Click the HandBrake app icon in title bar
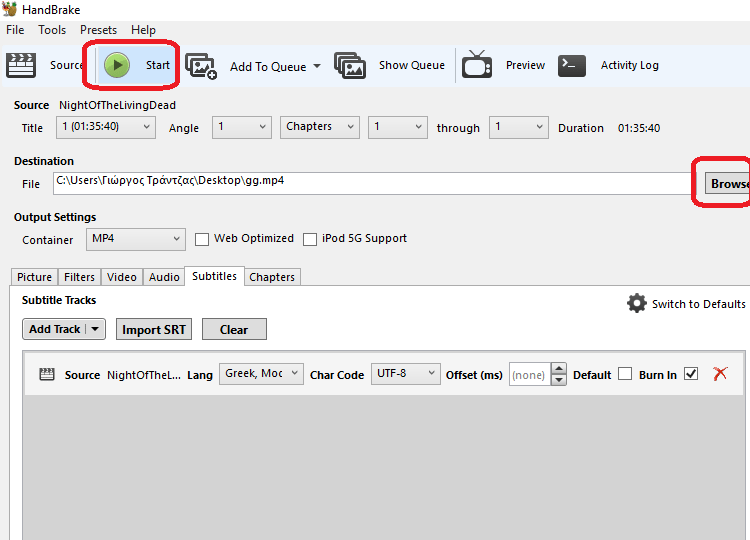 pyautogui.click(x=10, y=9)
